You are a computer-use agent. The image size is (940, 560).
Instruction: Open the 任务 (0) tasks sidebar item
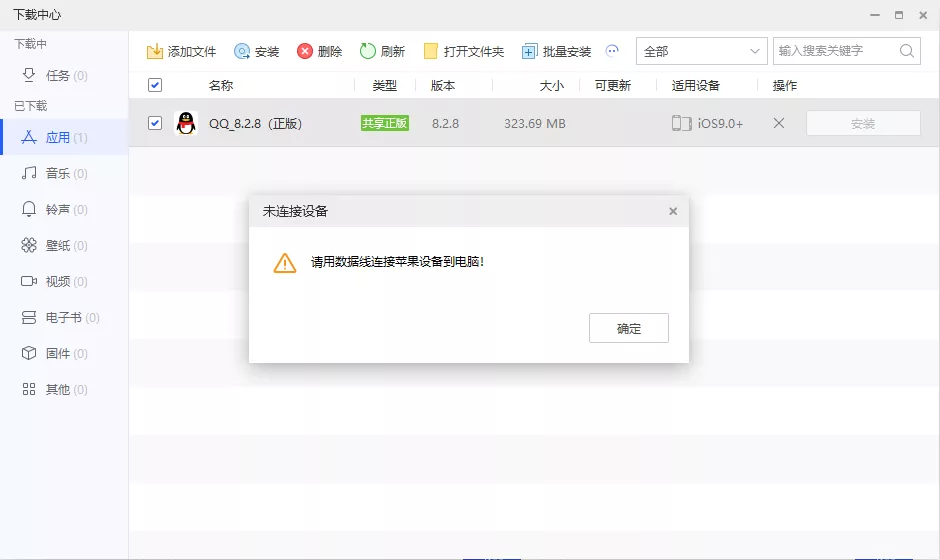click(64, 76)
